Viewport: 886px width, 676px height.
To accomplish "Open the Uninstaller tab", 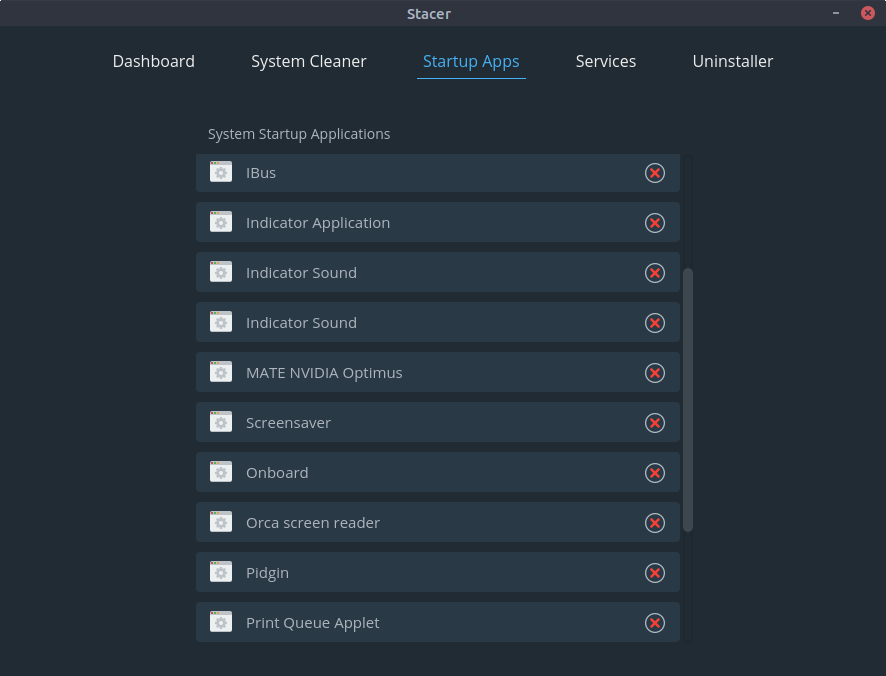I will coord(732,61).
